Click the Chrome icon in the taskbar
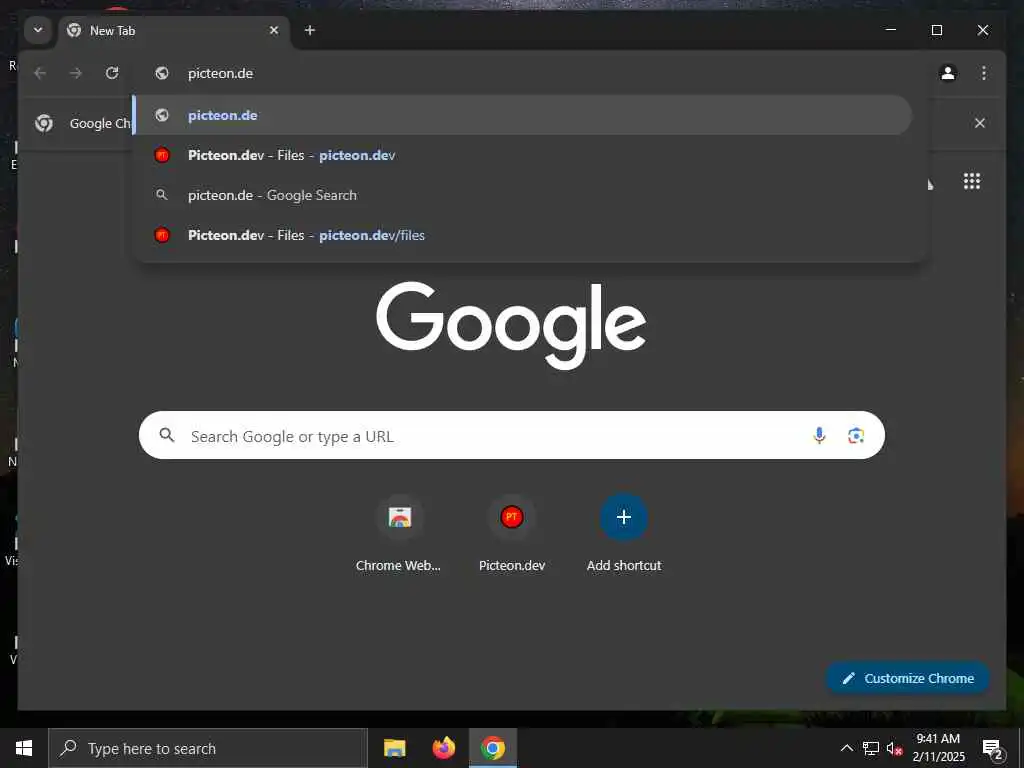The height and width of the screenshot is (768, 1024). [493, 748]
